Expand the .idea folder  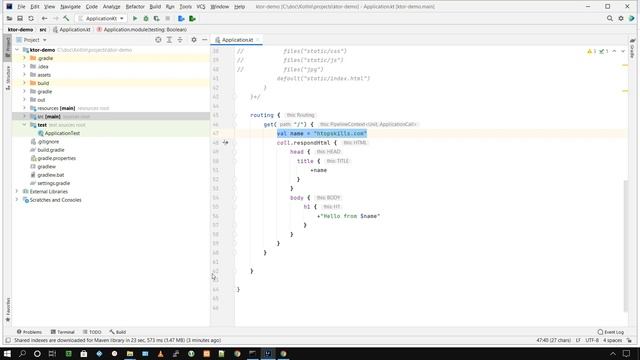(24, 66)
